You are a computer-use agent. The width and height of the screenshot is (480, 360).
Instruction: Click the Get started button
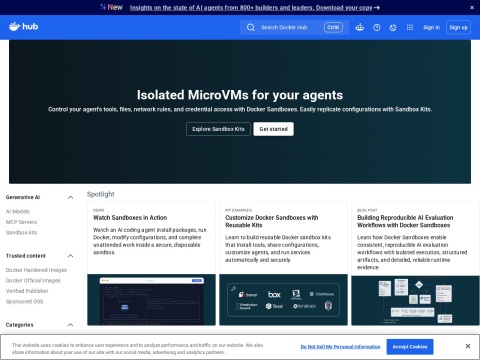[x=273, y=129]
